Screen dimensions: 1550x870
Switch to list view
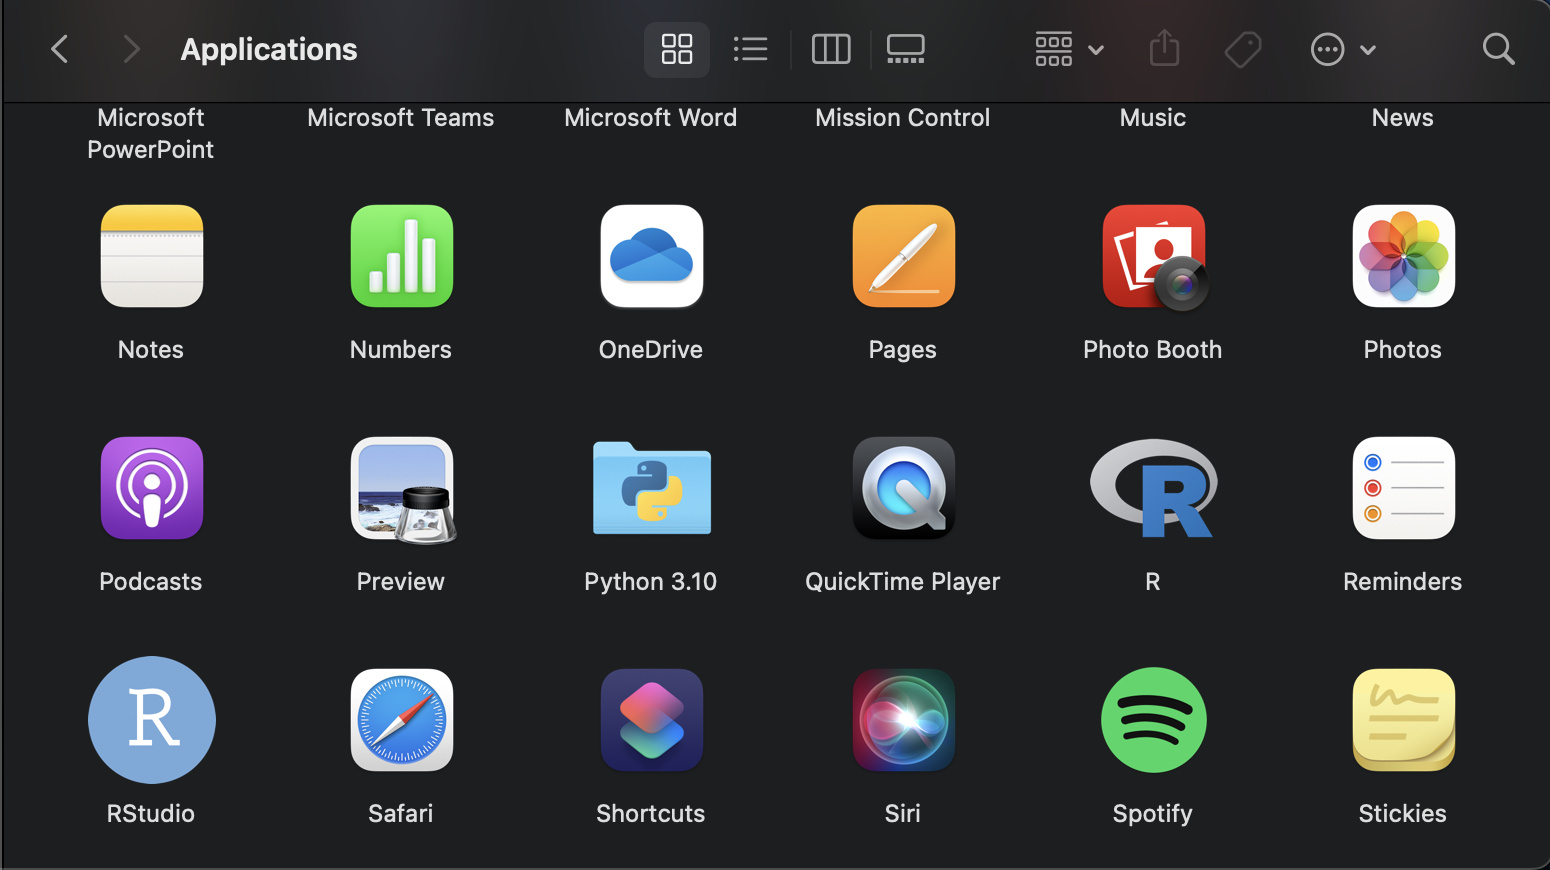click(750, 49)
